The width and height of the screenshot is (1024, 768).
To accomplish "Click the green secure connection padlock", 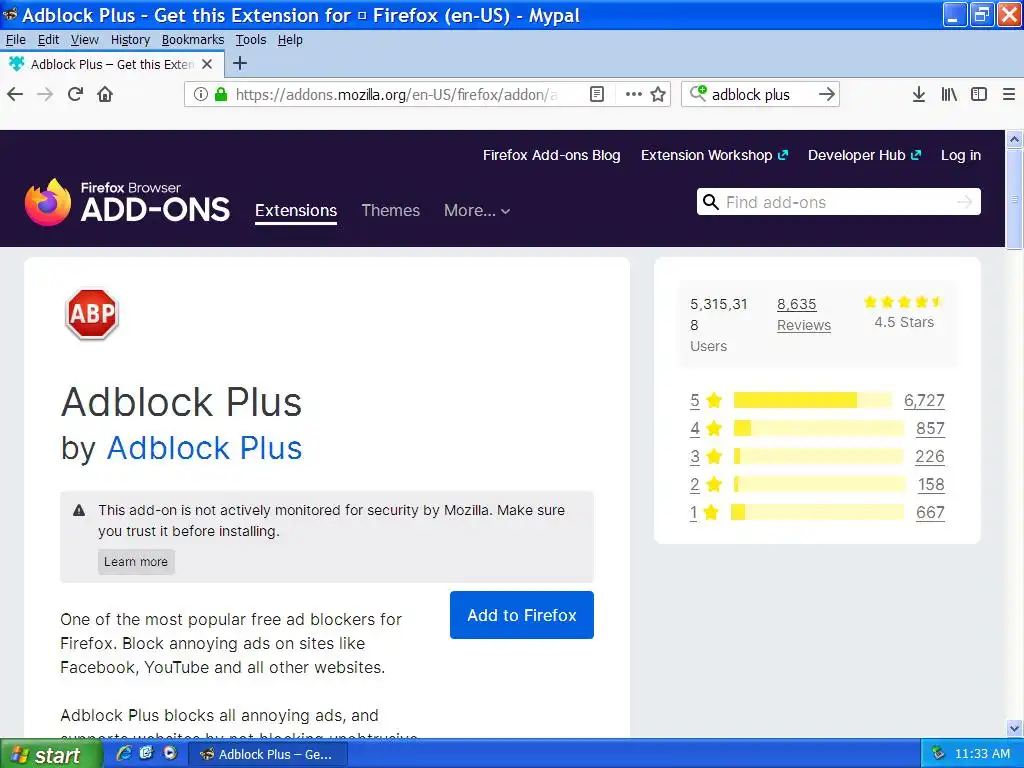I will tap(221, 94).
